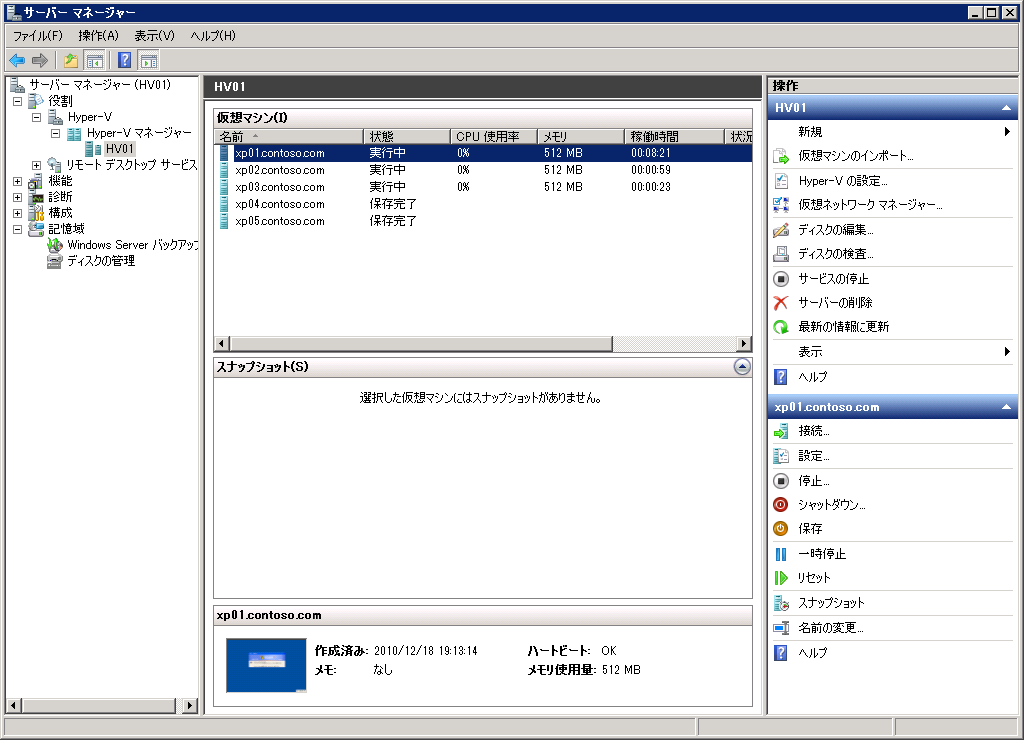
Task: Click the 接続 connect icon
Action: click(x=781, y=431)
